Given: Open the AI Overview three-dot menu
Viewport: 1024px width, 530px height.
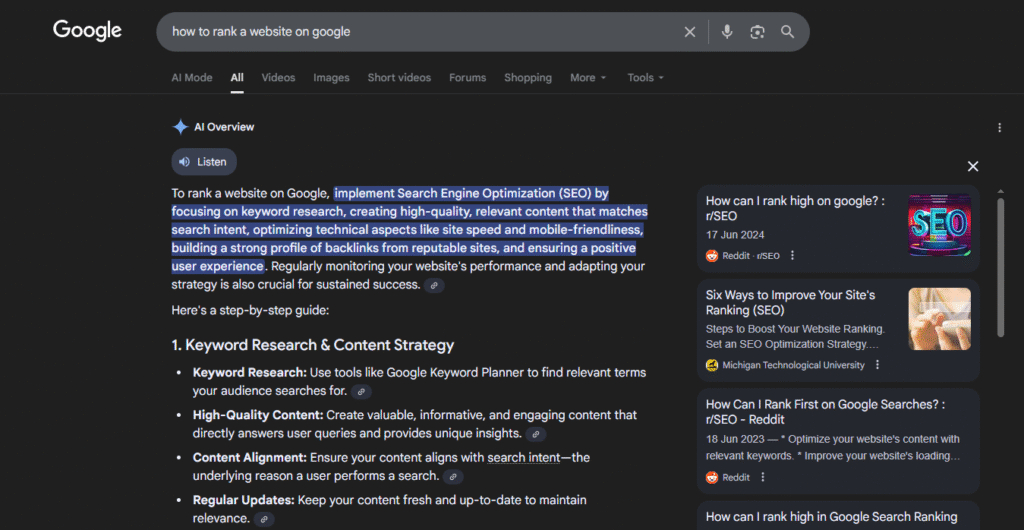Looking at the screenshot, I should [999, 127].
